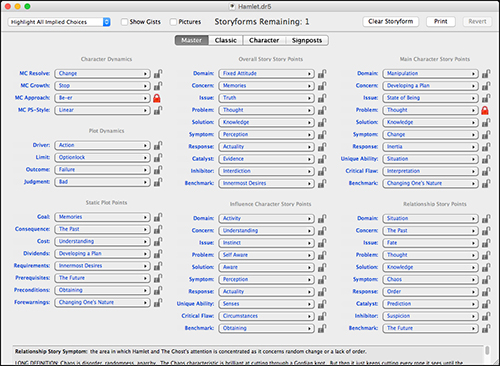Lock the Consequence static plot point
This screenshot has width=500, height=366.
(158, 229)
